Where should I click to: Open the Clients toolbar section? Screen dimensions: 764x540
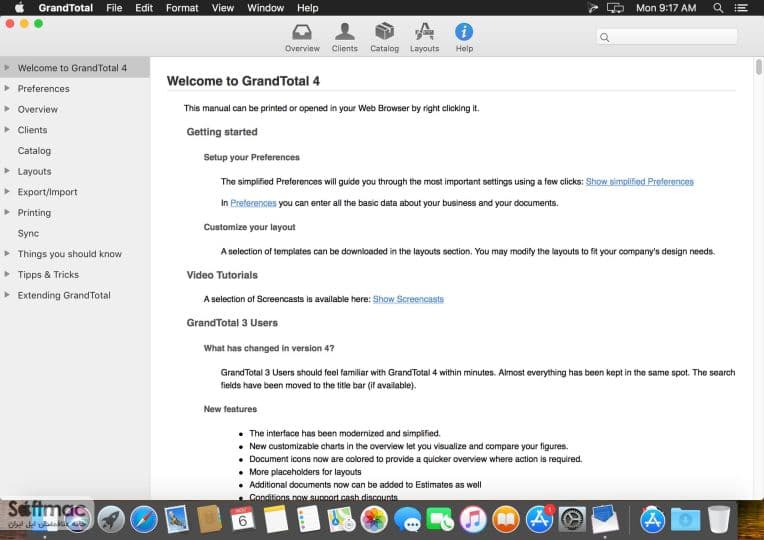click(x=344, y=38)
